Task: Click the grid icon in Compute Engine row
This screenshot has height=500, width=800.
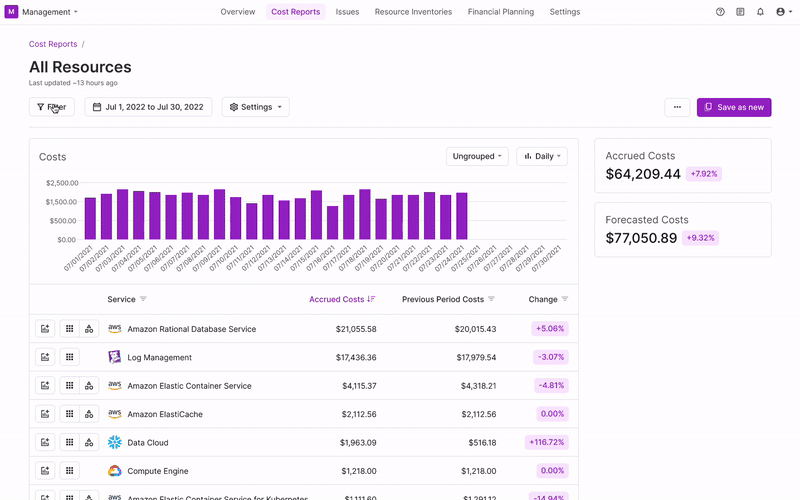Action: click(x=69, y=471)
